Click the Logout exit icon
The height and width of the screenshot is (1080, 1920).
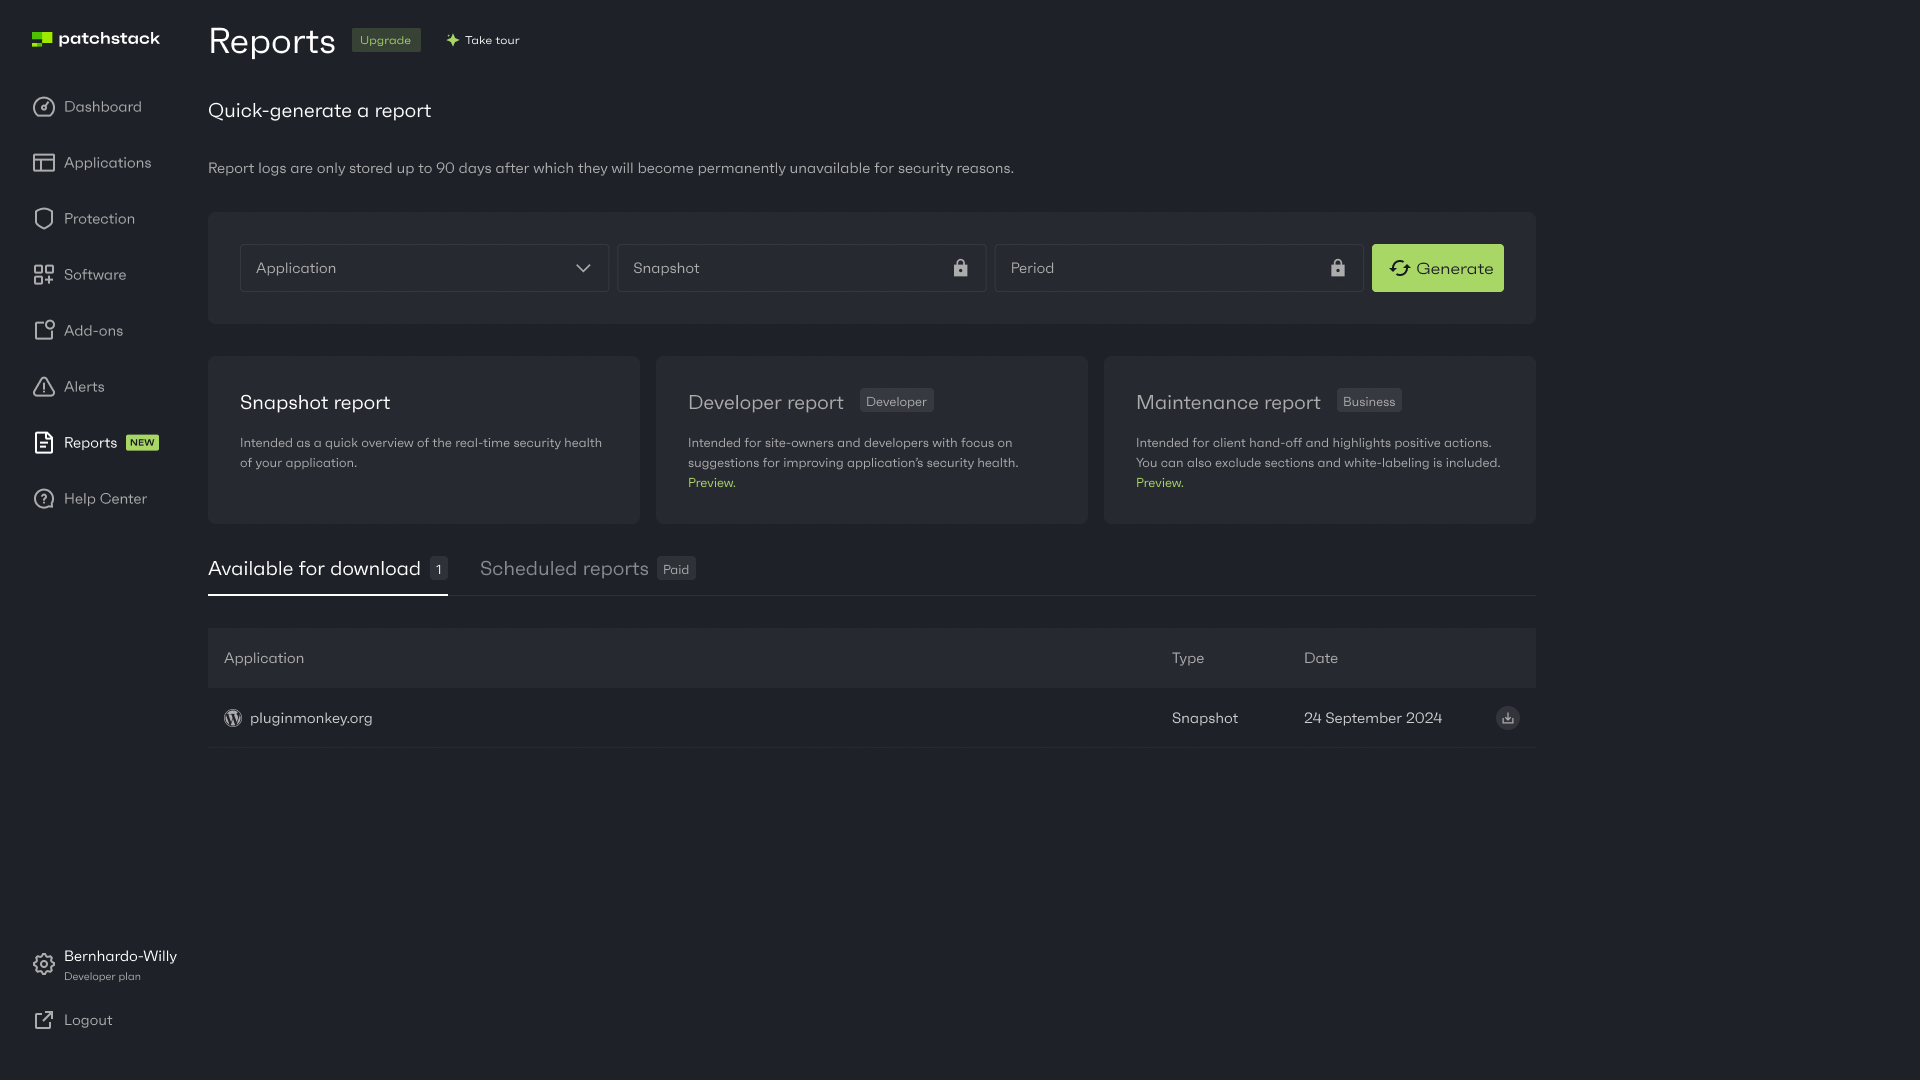pyautogui.click(x=44, y=1020)
